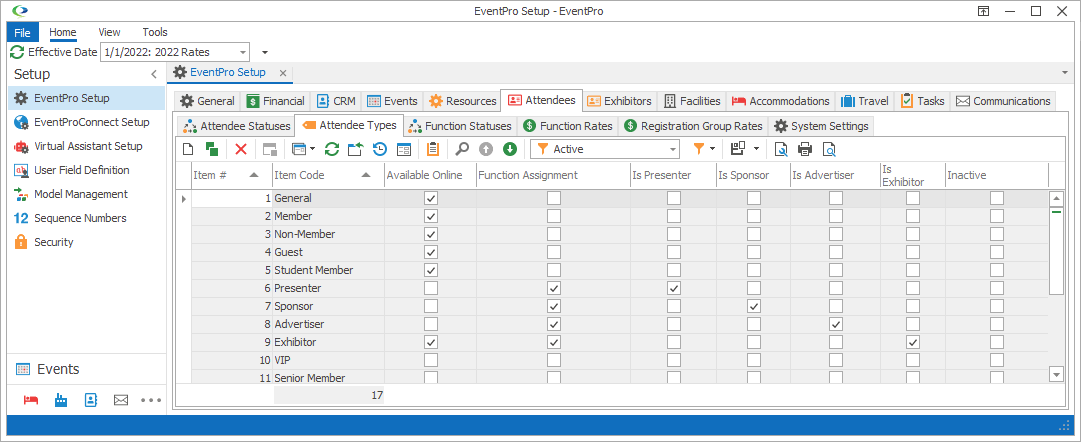Click the New record blank-page icon
Screen dimensions: 1081x442
[x=188, y=148]
